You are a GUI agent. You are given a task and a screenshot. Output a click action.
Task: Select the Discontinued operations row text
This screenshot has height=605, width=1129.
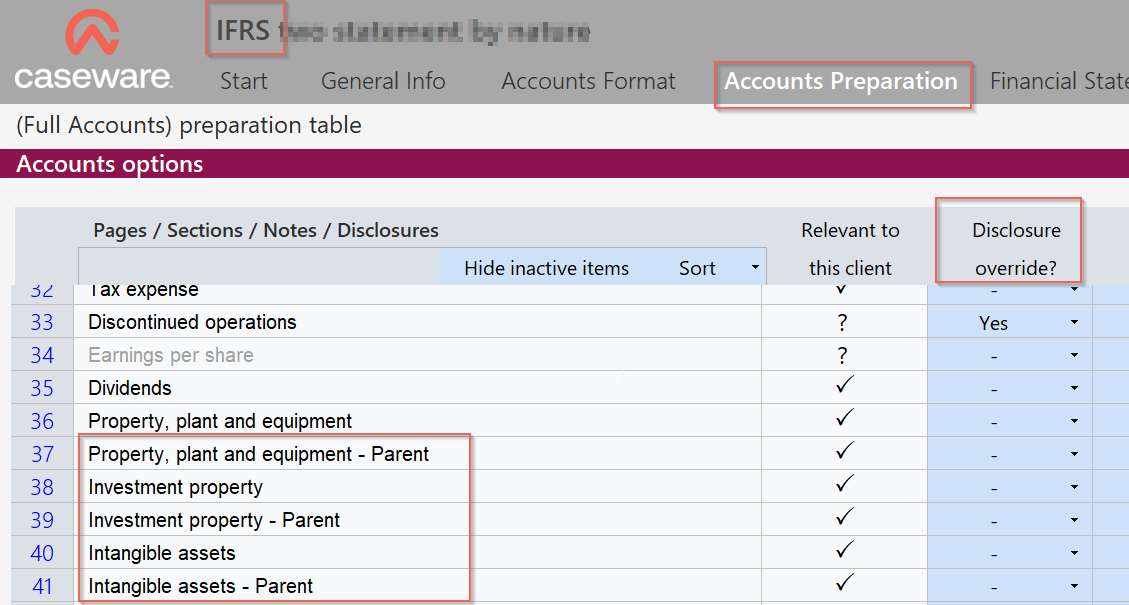(192, 322)
